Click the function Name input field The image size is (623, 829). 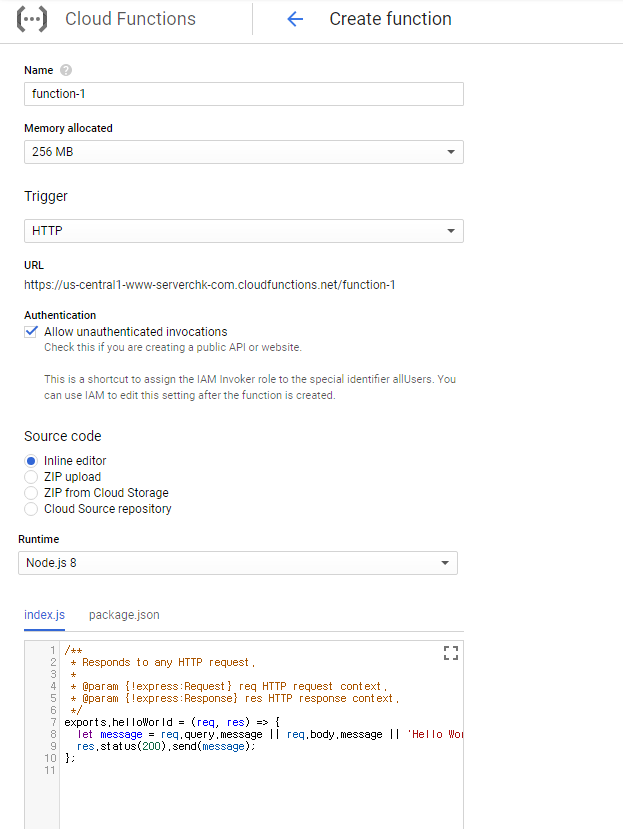pyautogui.click(x=243, y=94)
